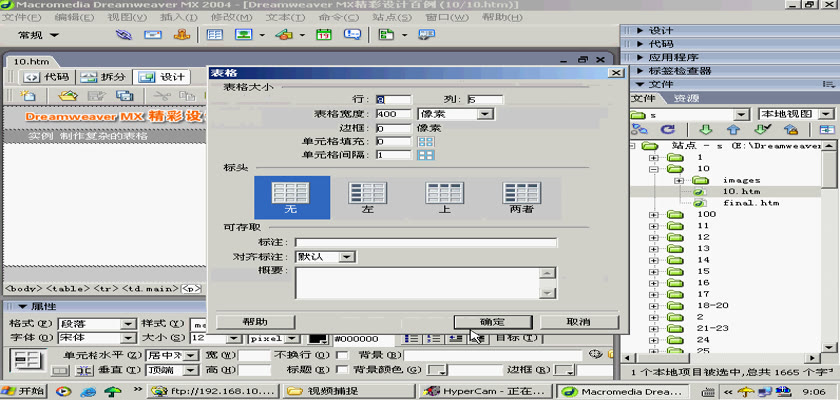Select the Top (上) header option
Screen dimensions: 840x400
[444, 197]
